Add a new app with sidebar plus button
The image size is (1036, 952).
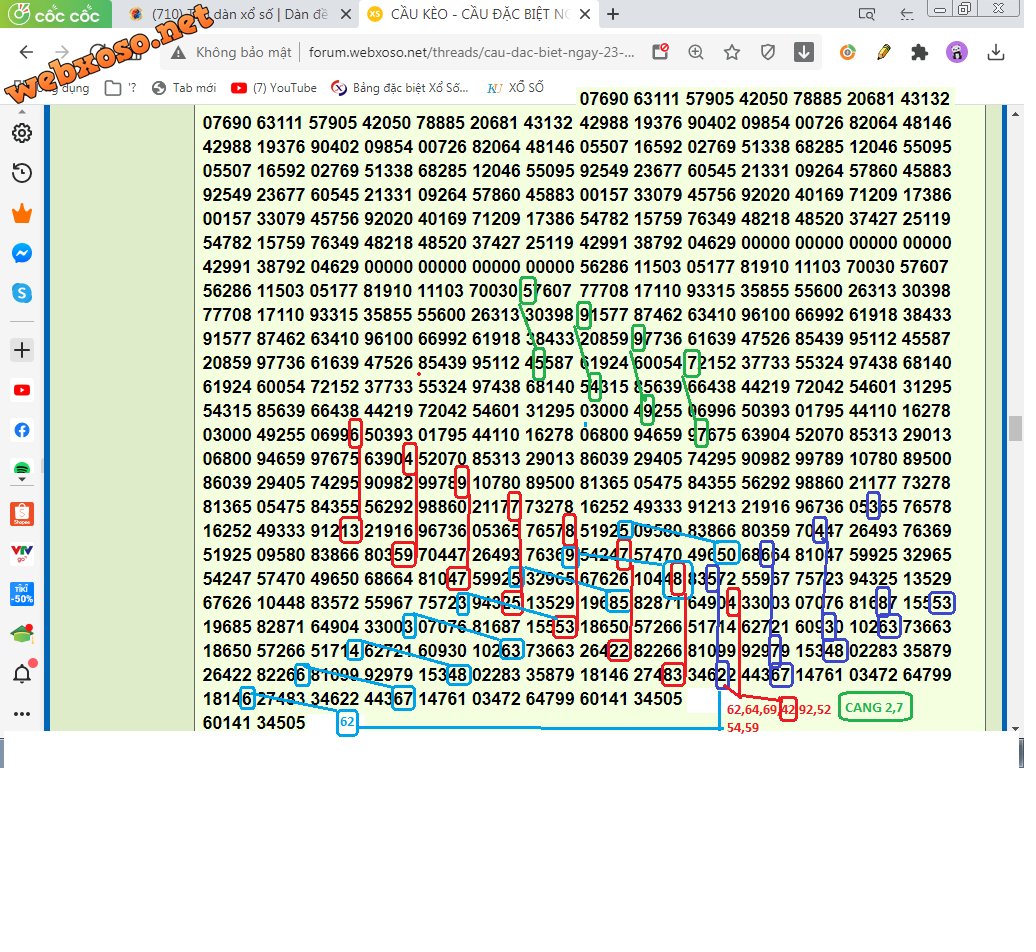point(22,350)
